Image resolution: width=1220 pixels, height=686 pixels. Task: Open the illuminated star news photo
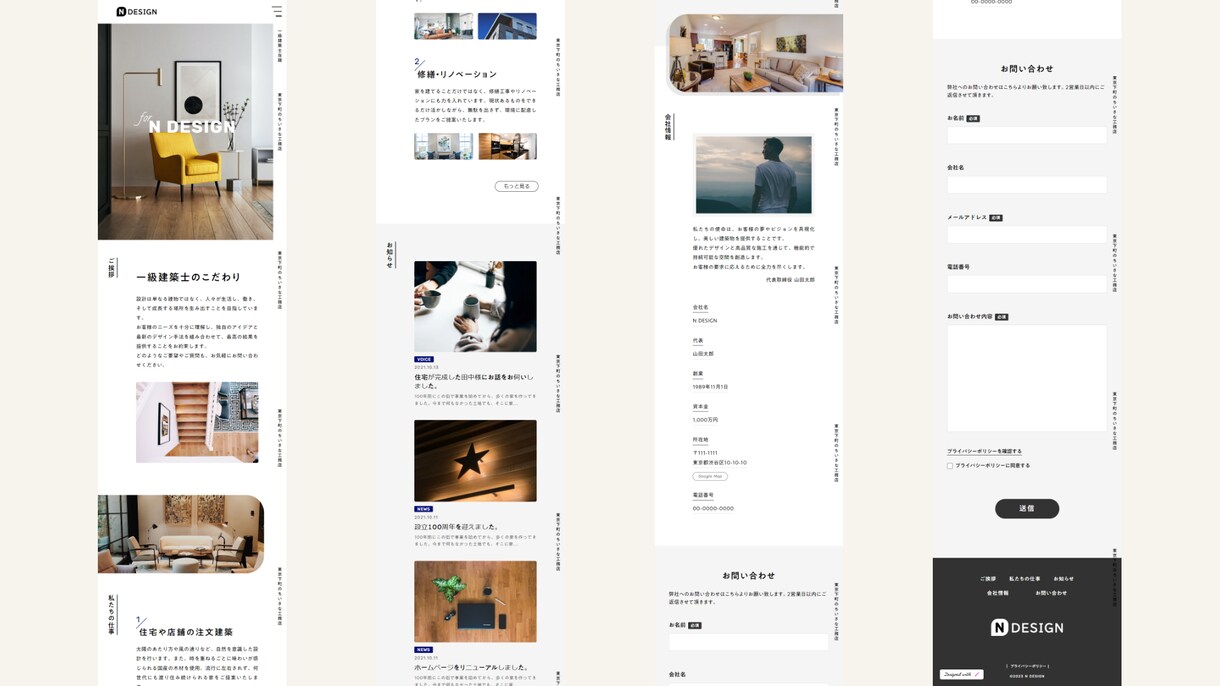(x=475, y=461)
